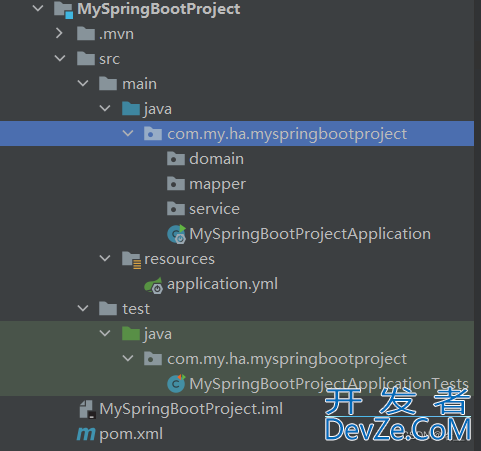Image resolution: width=481 pixels, height=451 pixels.
Task: Select the mapper package name
Action: click(218, 184)
